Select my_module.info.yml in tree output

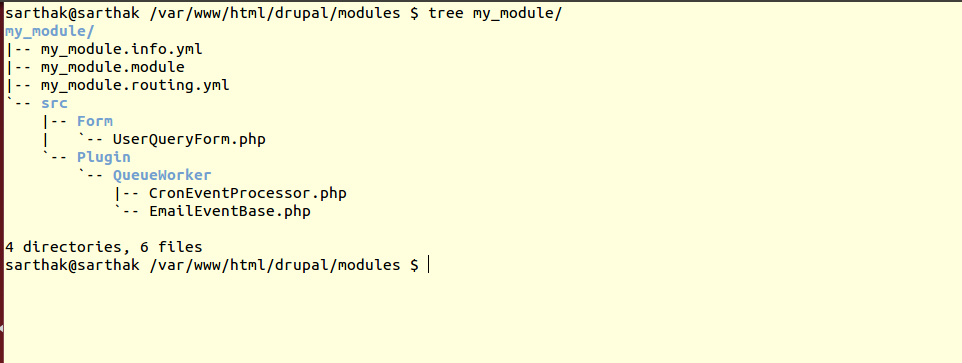tap(121, 49)
